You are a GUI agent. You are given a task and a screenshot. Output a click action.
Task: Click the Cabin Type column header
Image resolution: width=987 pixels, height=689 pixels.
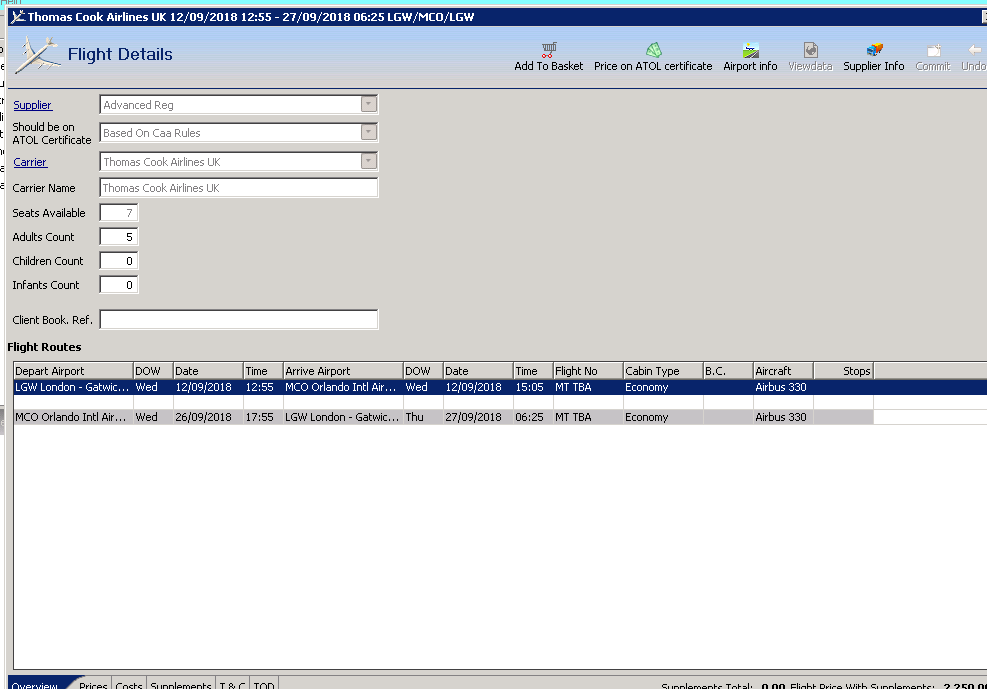(663, 371)
